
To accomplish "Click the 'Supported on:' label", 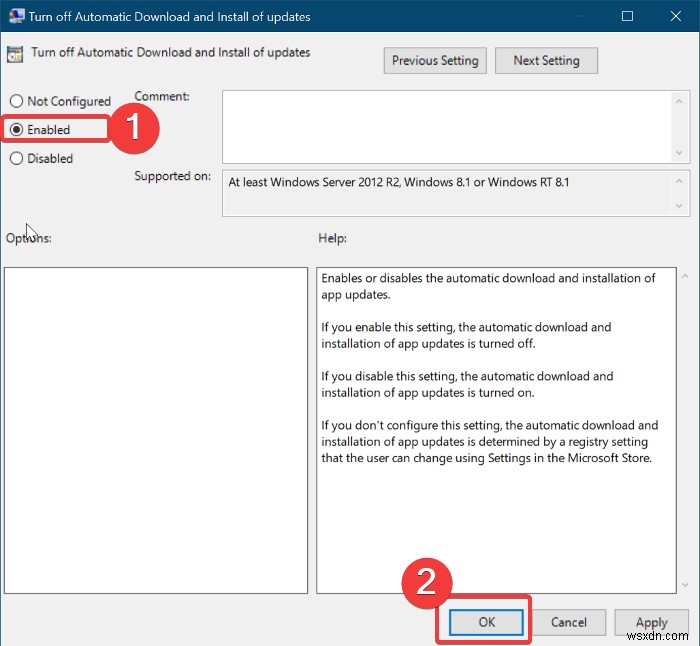I will click(x=172, y=176).
